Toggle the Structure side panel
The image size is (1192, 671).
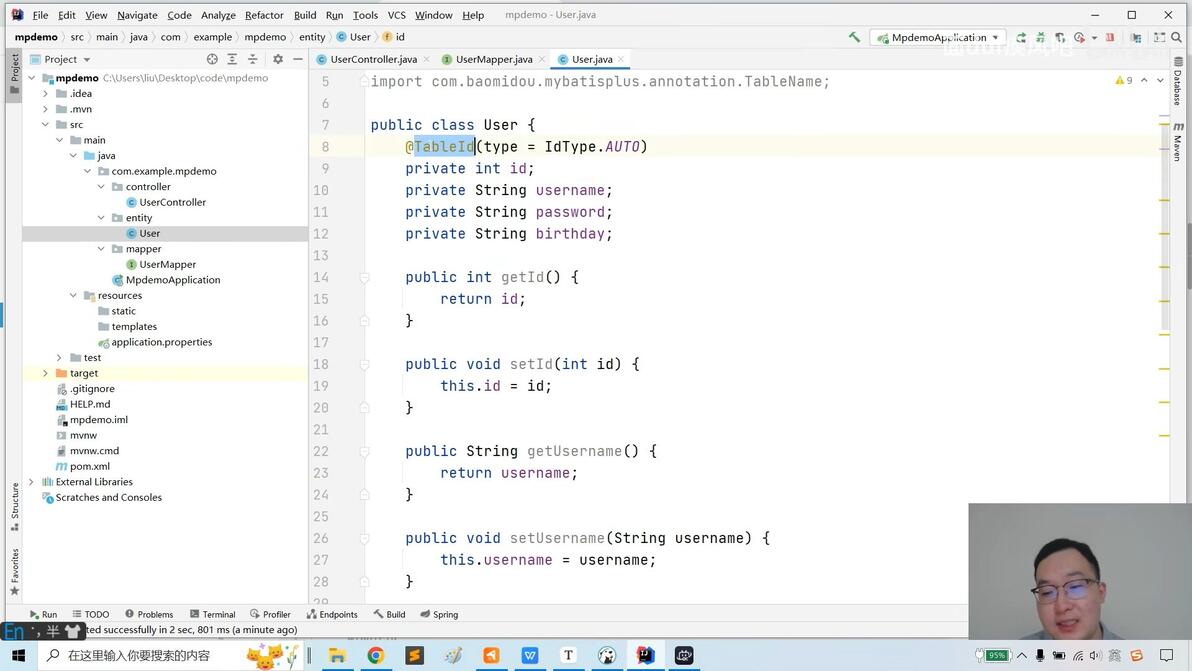click(x=14, y=506)
